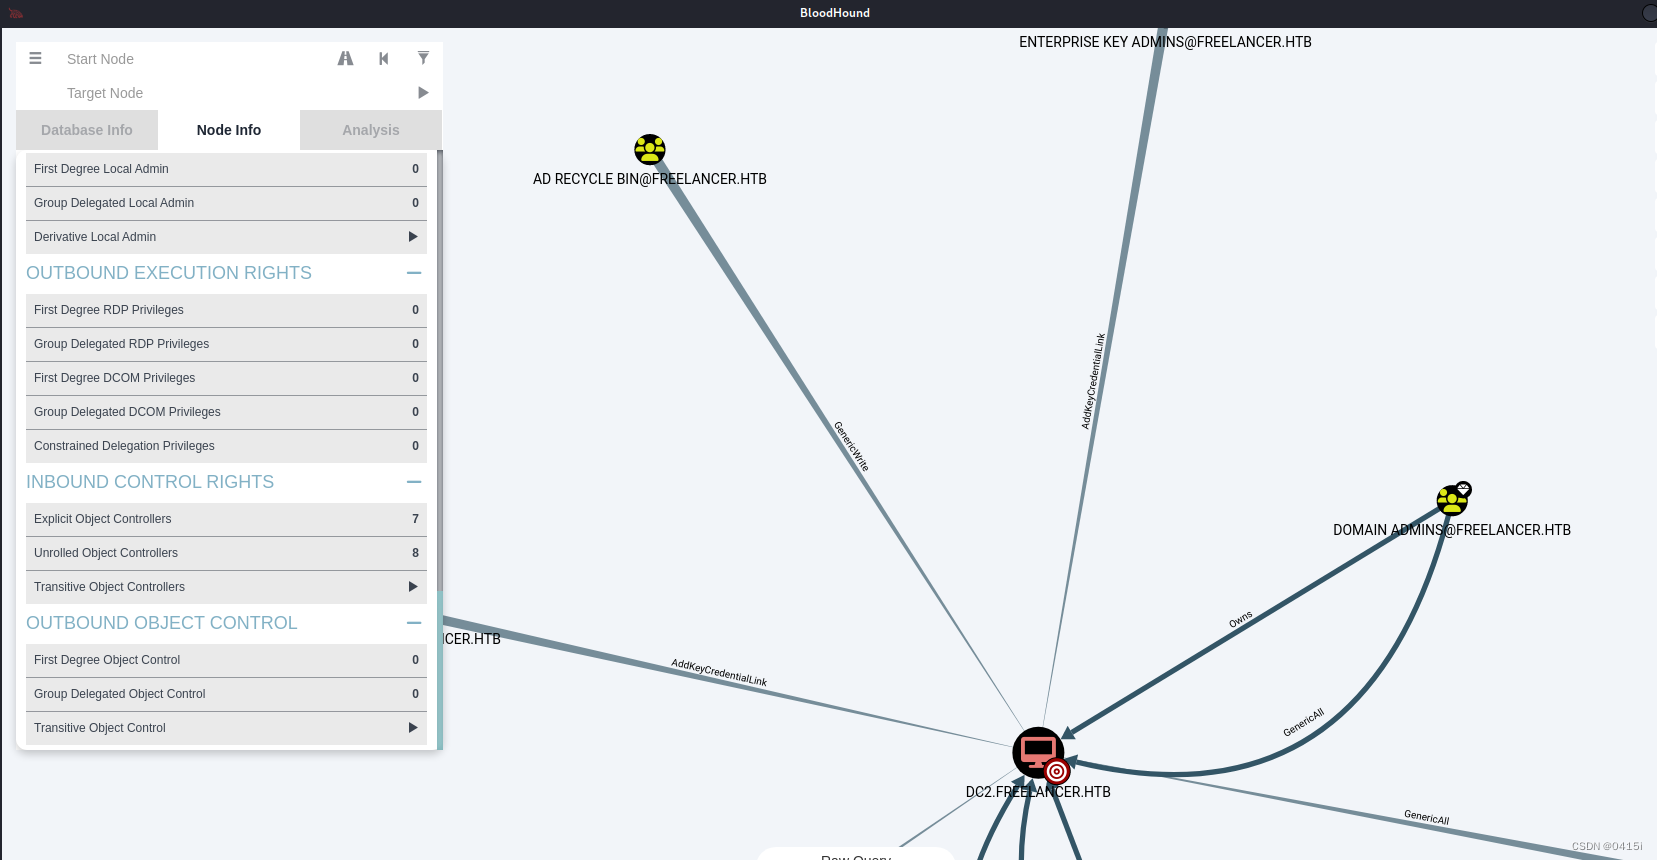Run Transitive Object Control query arrow

pos(413,728)
